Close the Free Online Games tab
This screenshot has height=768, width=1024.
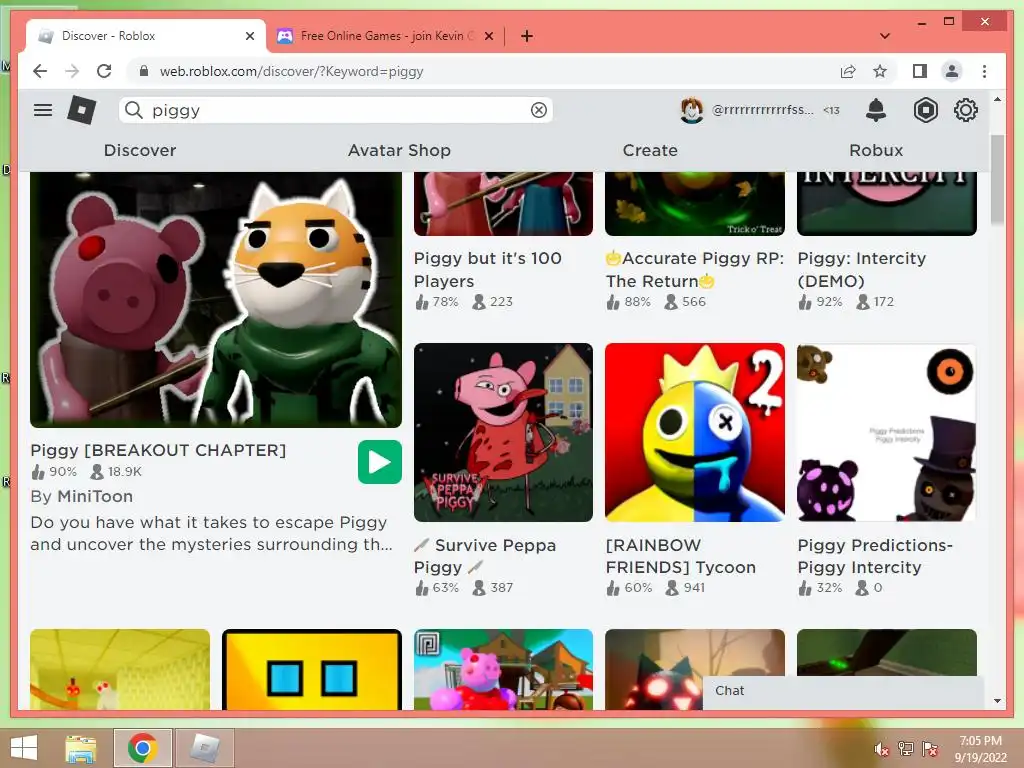coord(488,36)
